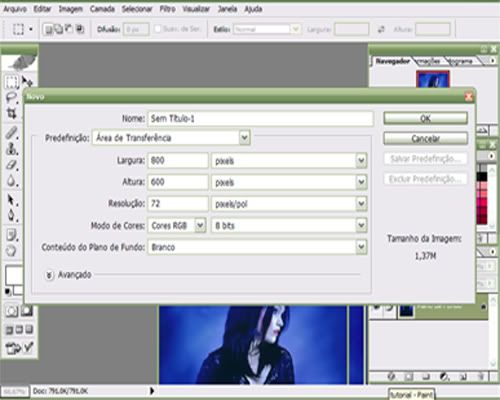500x400 pixels.
Task: Select the Rectangular Marquee tool in toolbox
Action: [x=11, y=82]
